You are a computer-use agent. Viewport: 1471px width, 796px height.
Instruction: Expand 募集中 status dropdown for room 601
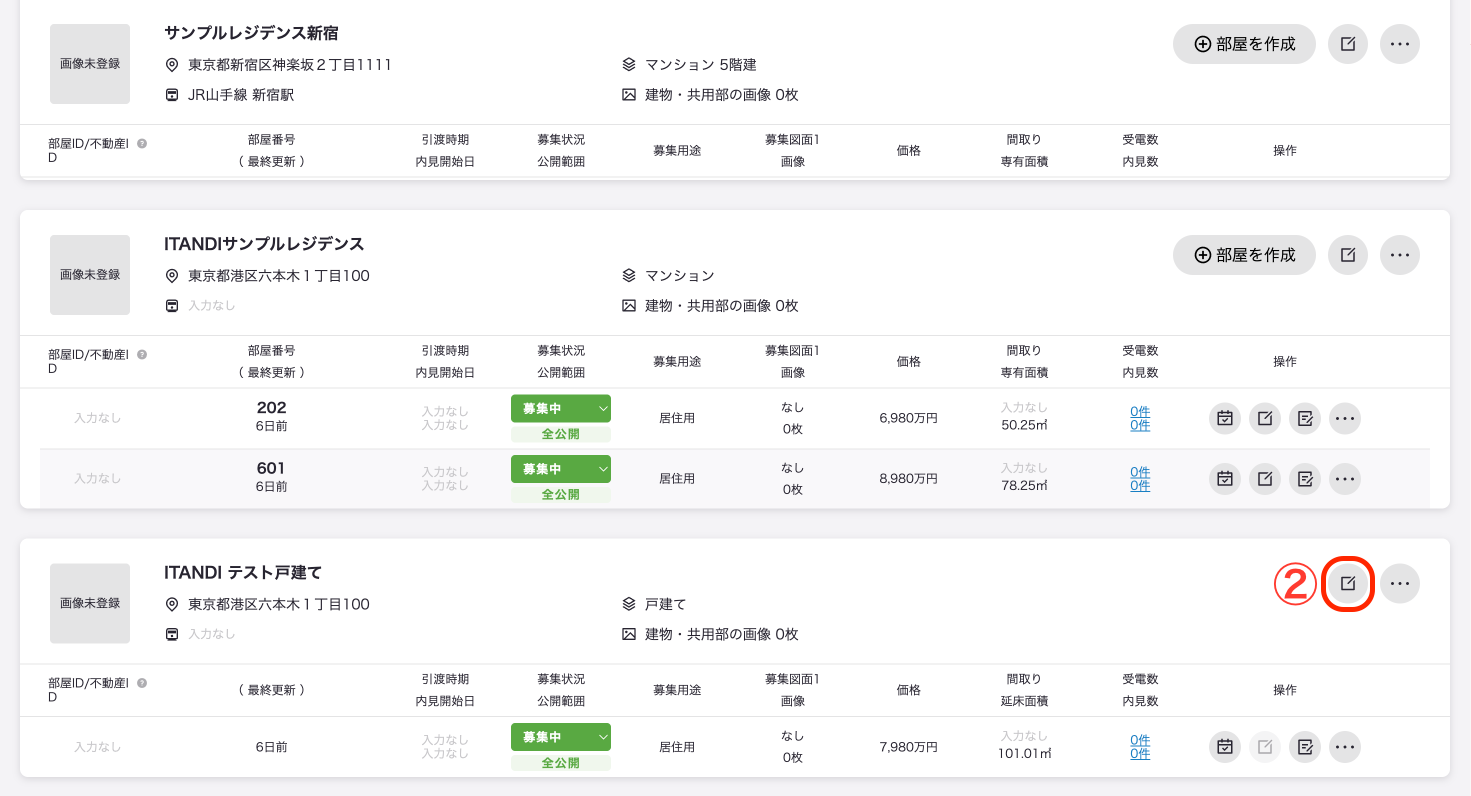pyautogui.click(x=561, y=469)
